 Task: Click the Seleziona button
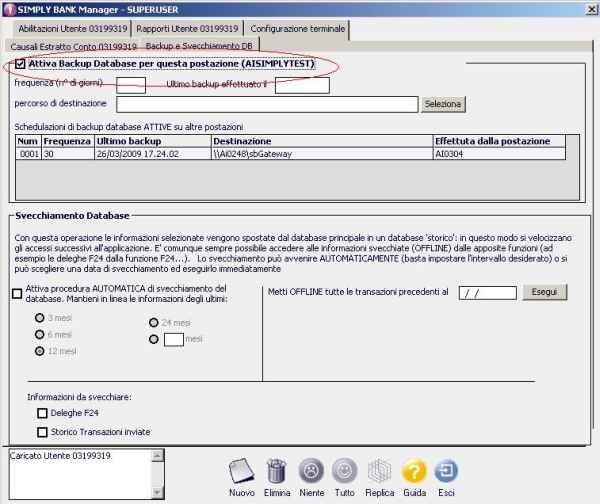tap(443, 104)
